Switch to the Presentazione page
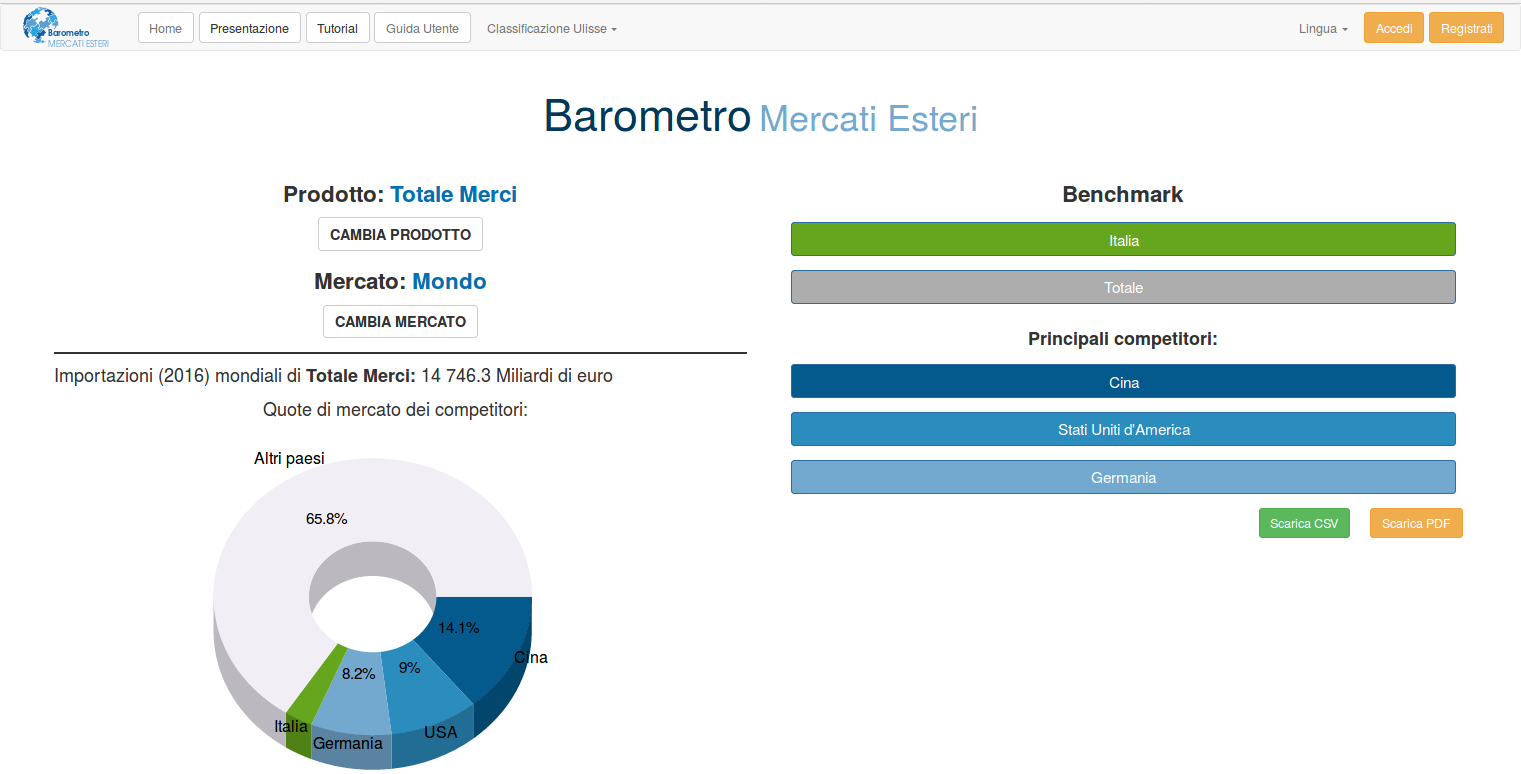1521x774 pixels. tap(249, 27)
